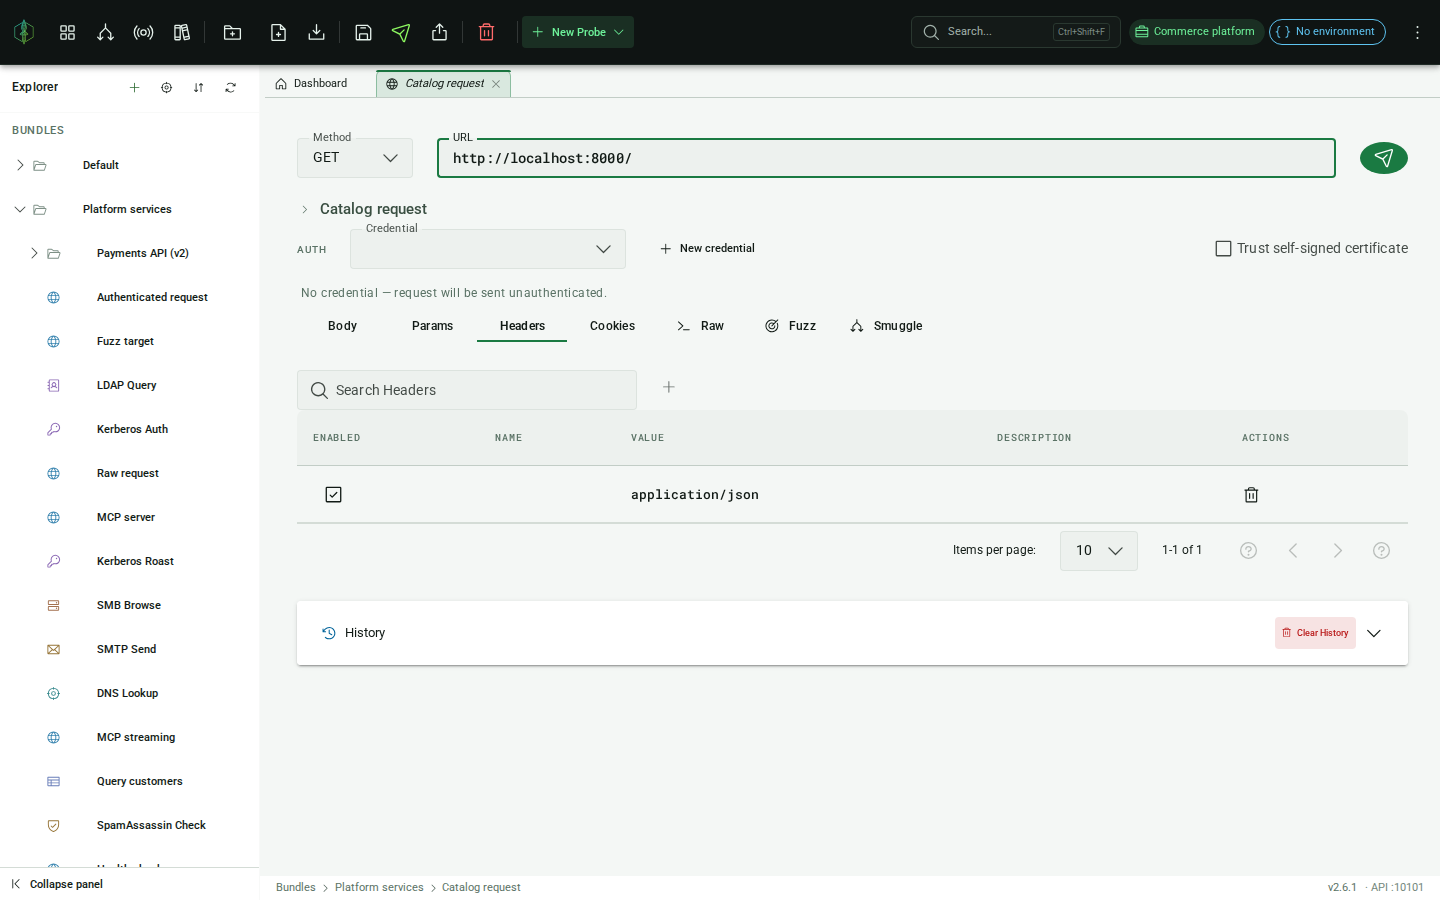Click Clear History button
Image resolution: width=1440 pixels, height=900 pixels.
1315,633
